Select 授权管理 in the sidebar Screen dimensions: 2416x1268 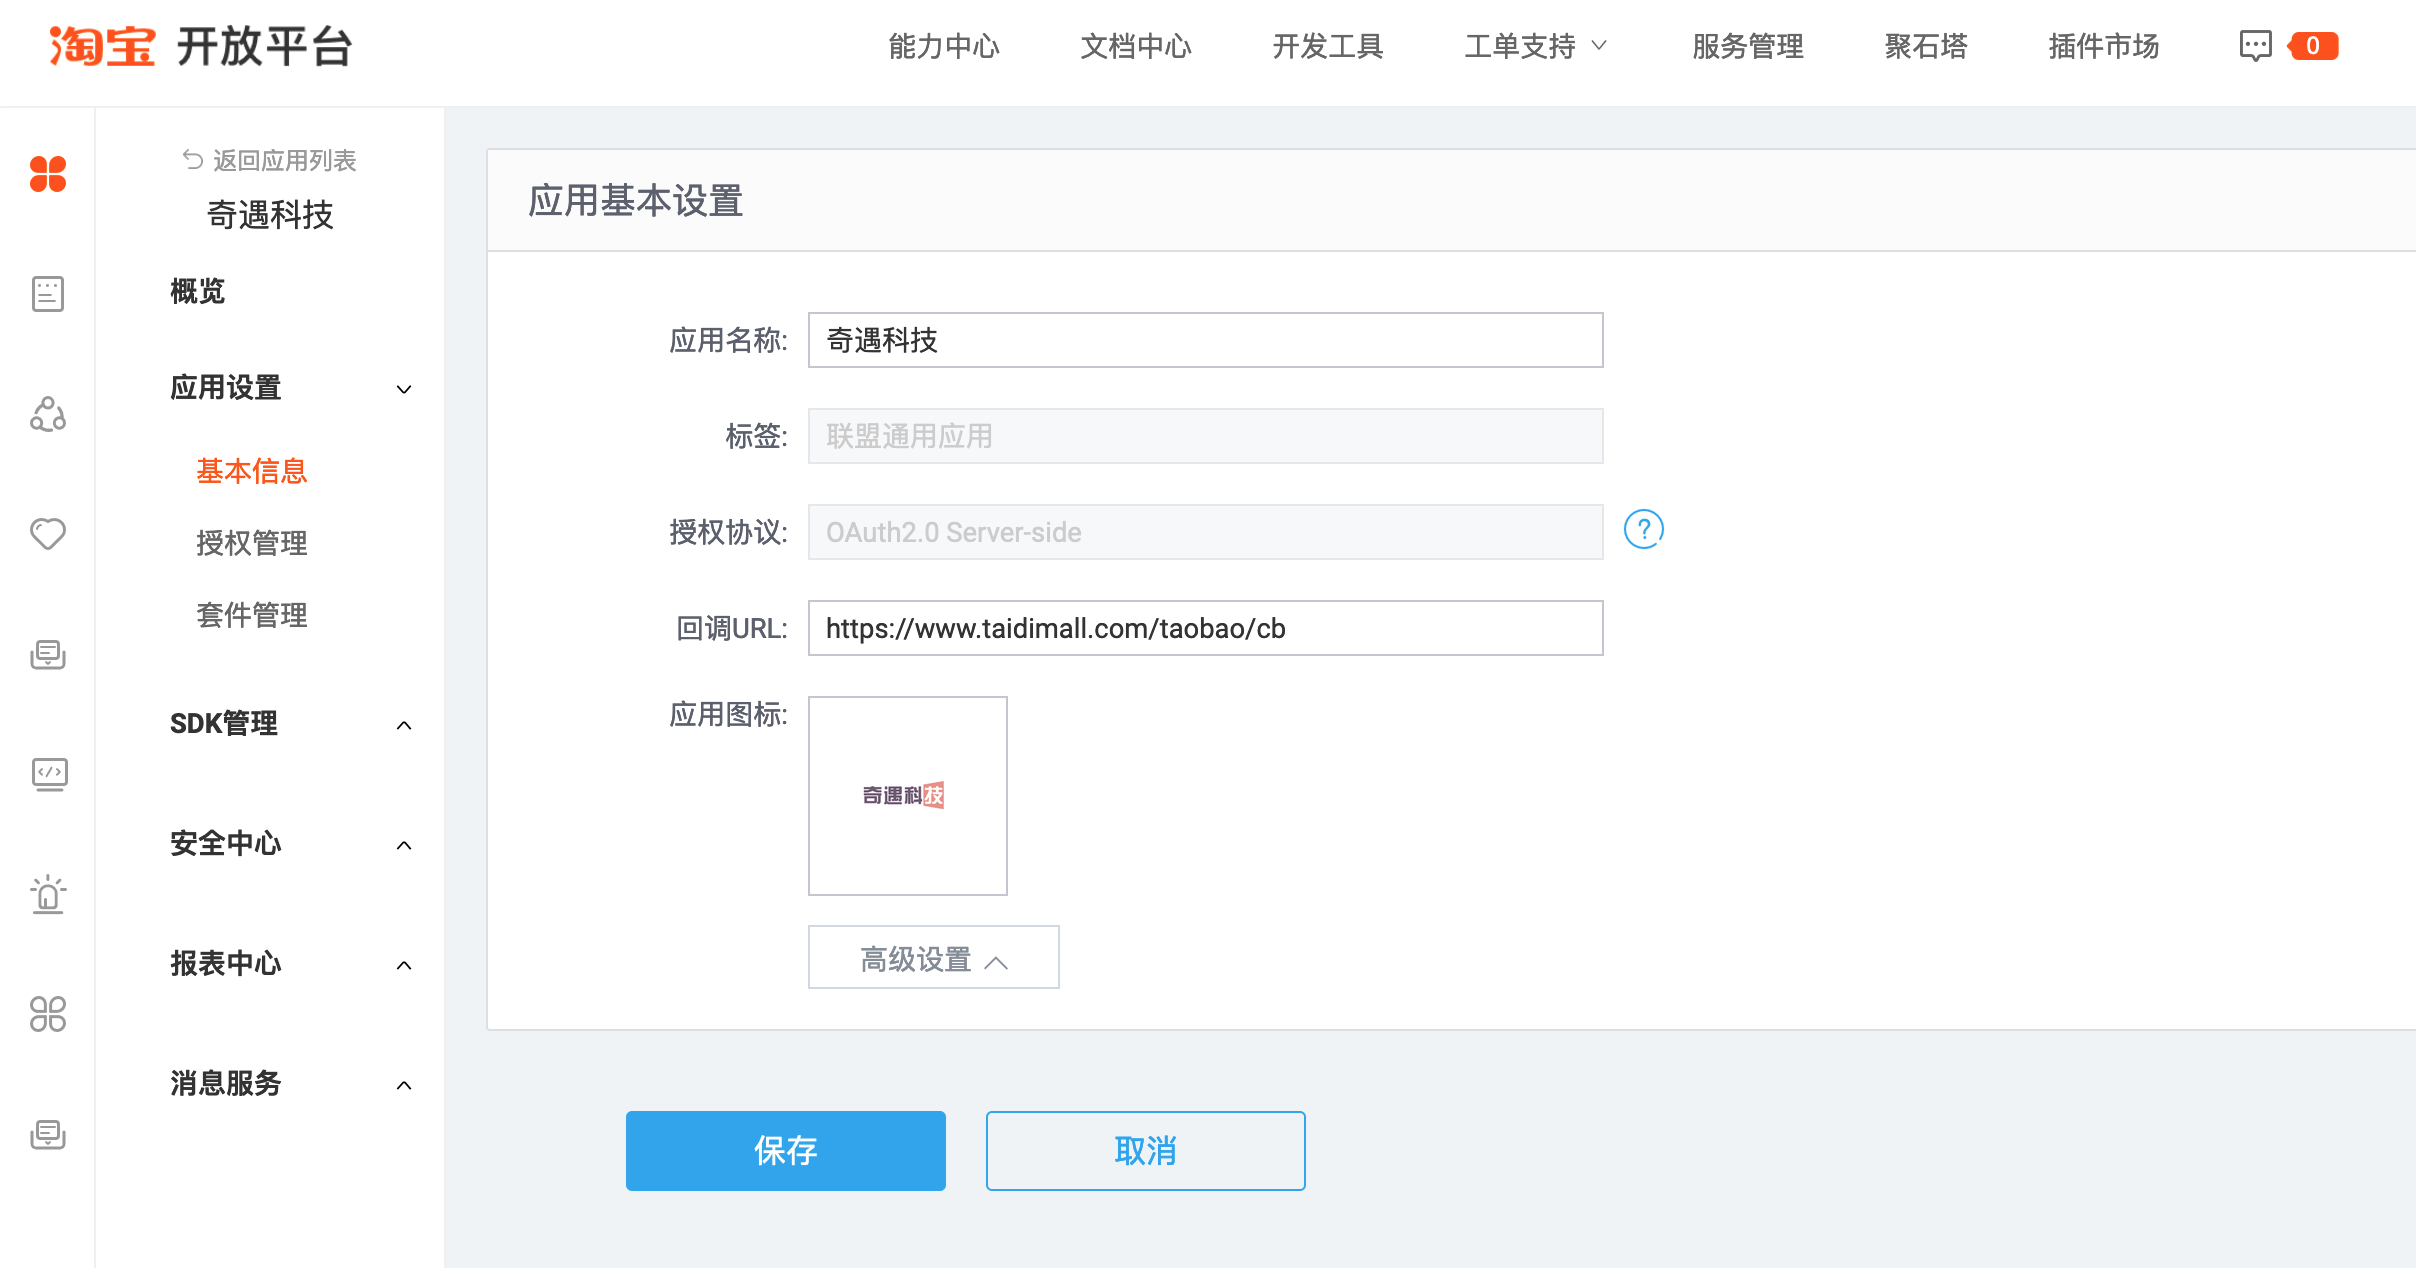pos(252,543)
